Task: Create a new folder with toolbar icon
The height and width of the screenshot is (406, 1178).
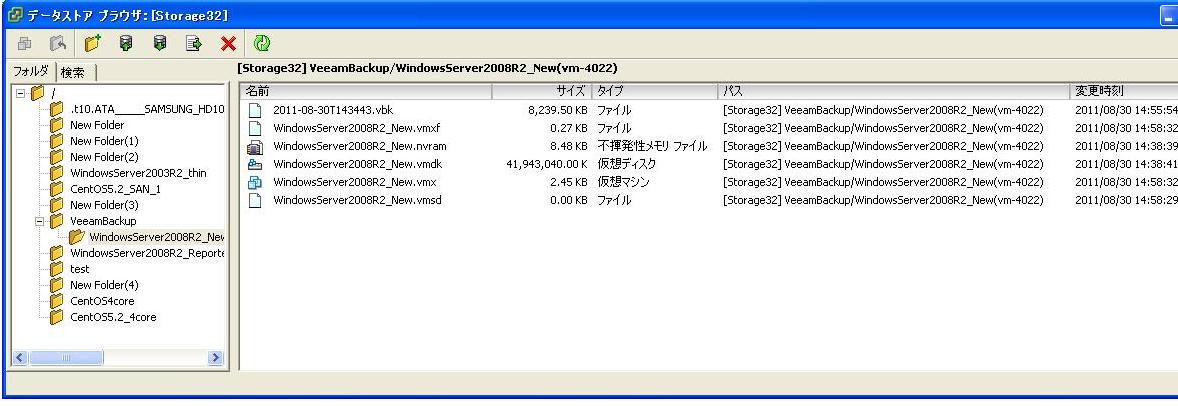Action: point(92,44)
